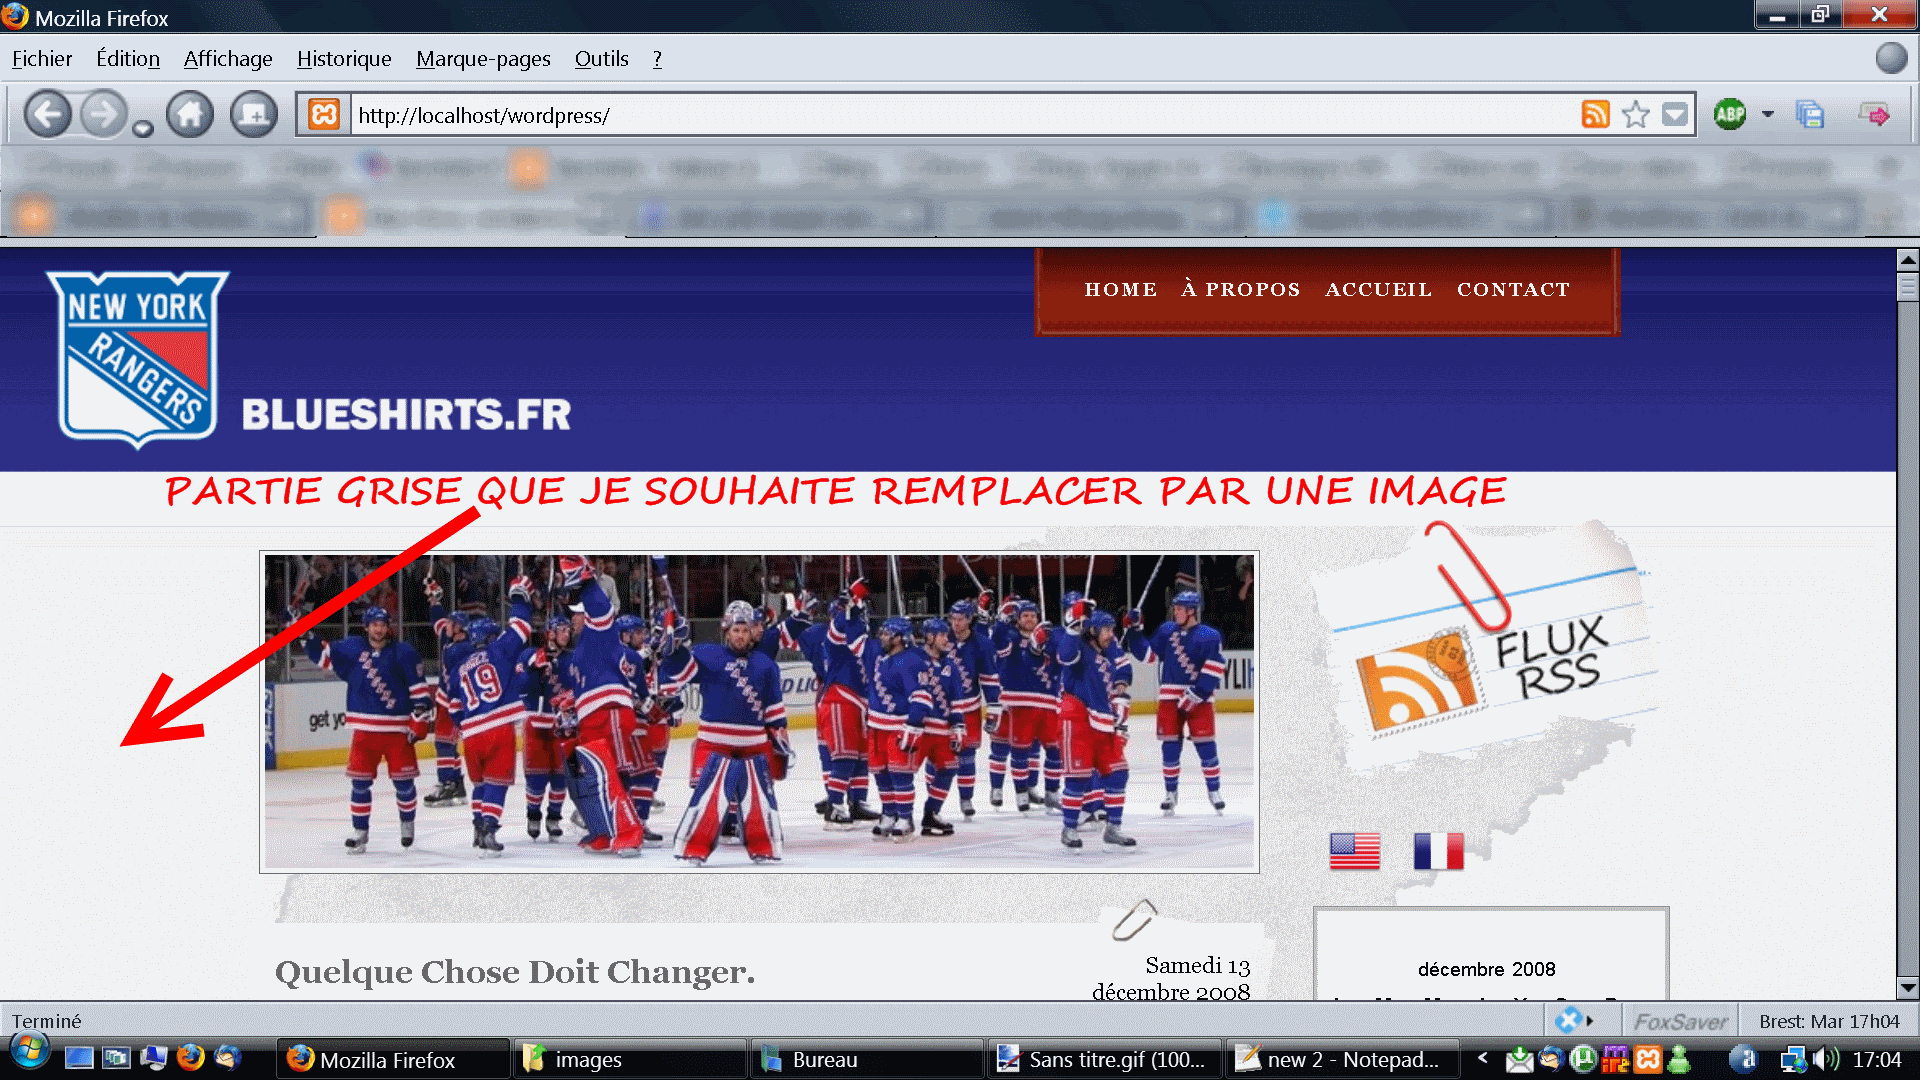1920x1080 pixels.
Task: Open the address bar URL dropdown
Action: coord(1675,115)
